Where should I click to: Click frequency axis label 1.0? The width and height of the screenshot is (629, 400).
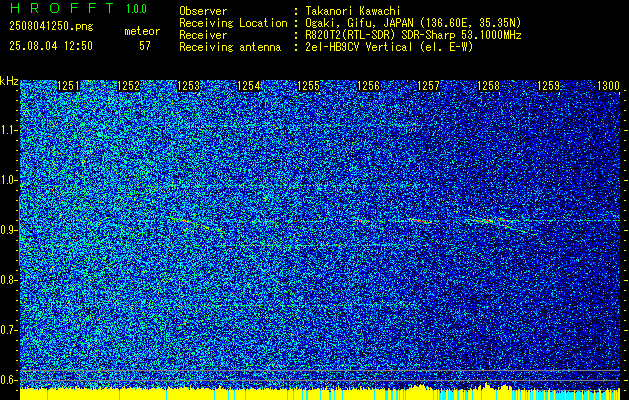pyautogui.click(x=9, y=181)
